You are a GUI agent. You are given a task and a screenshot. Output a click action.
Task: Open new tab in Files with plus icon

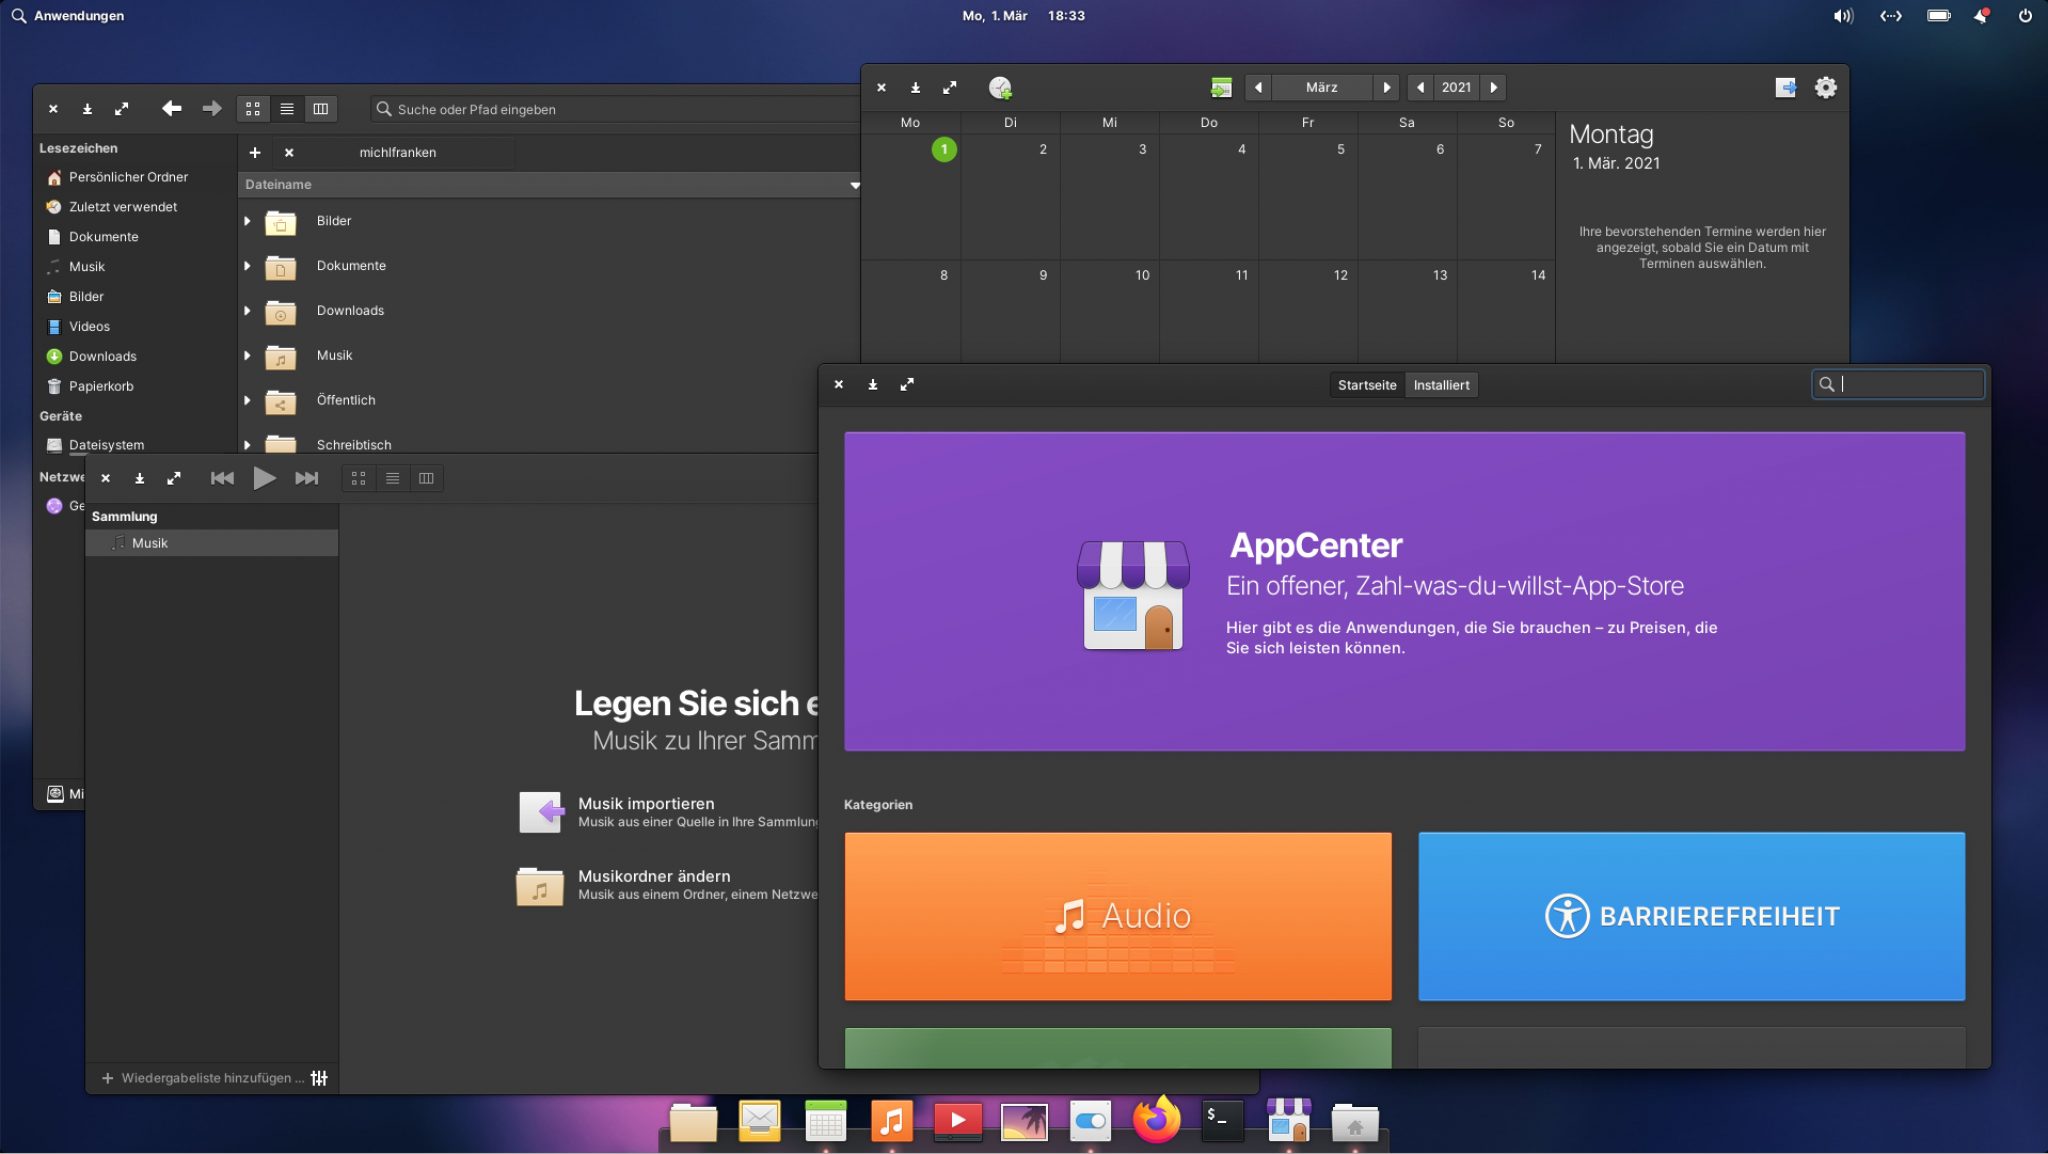255,152
